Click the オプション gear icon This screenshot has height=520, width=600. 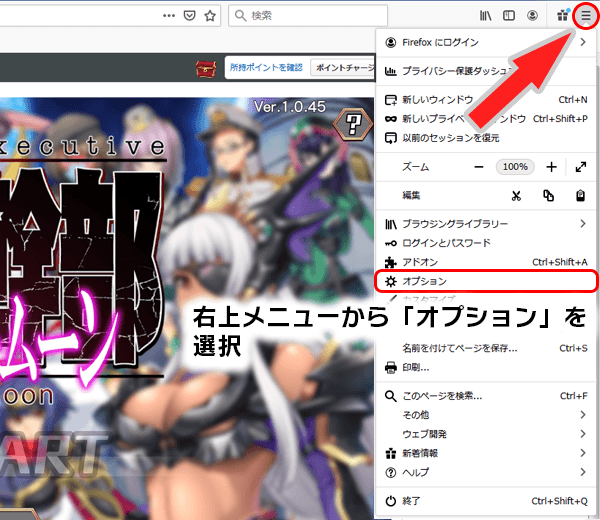(x=391, y=281)
